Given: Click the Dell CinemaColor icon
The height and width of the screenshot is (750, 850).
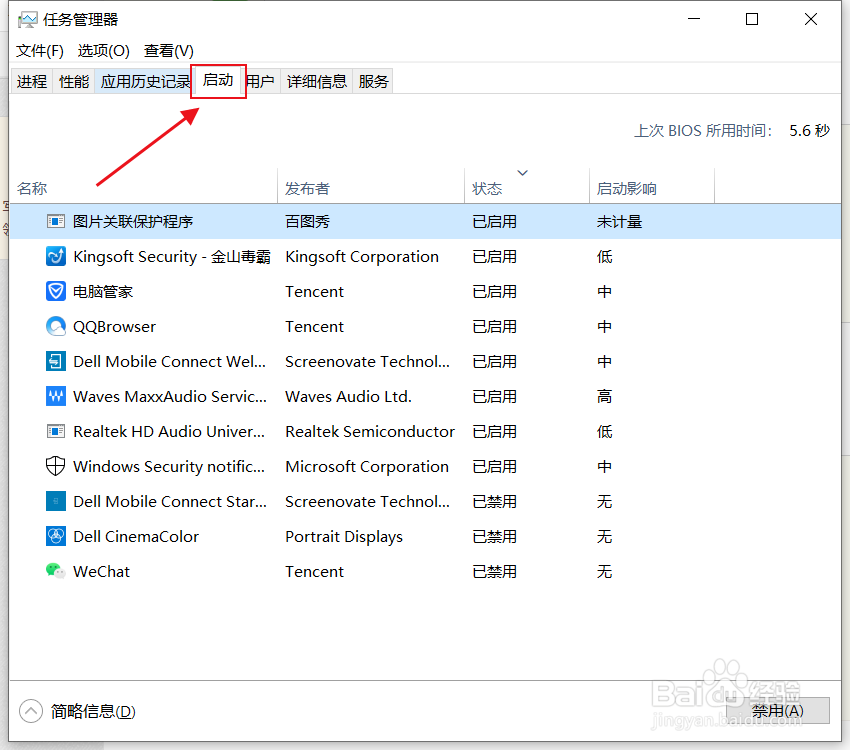Looking at the screenshot, I should pyautogui.click(x=55, y=536).
